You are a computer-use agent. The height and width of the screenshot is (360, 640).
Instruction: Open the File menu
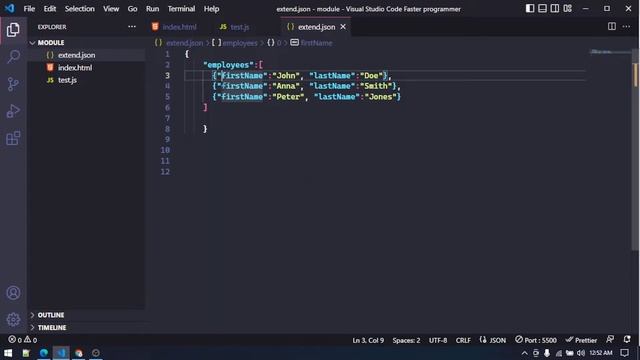tap(29, 9)
